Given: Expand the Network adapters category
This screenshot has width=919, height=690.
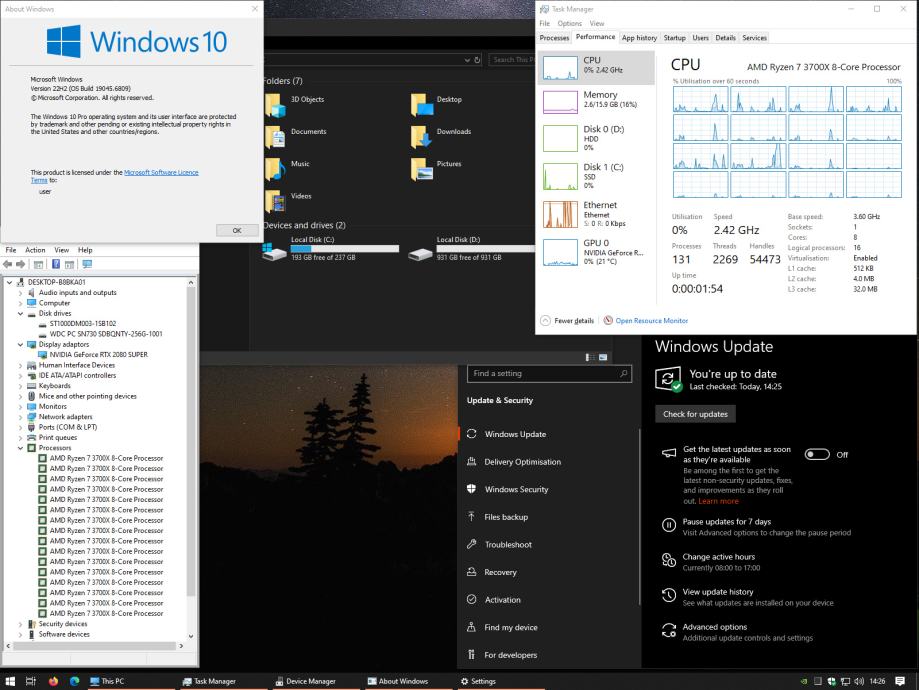Looking at the screenshot, I should coord(21,416).
